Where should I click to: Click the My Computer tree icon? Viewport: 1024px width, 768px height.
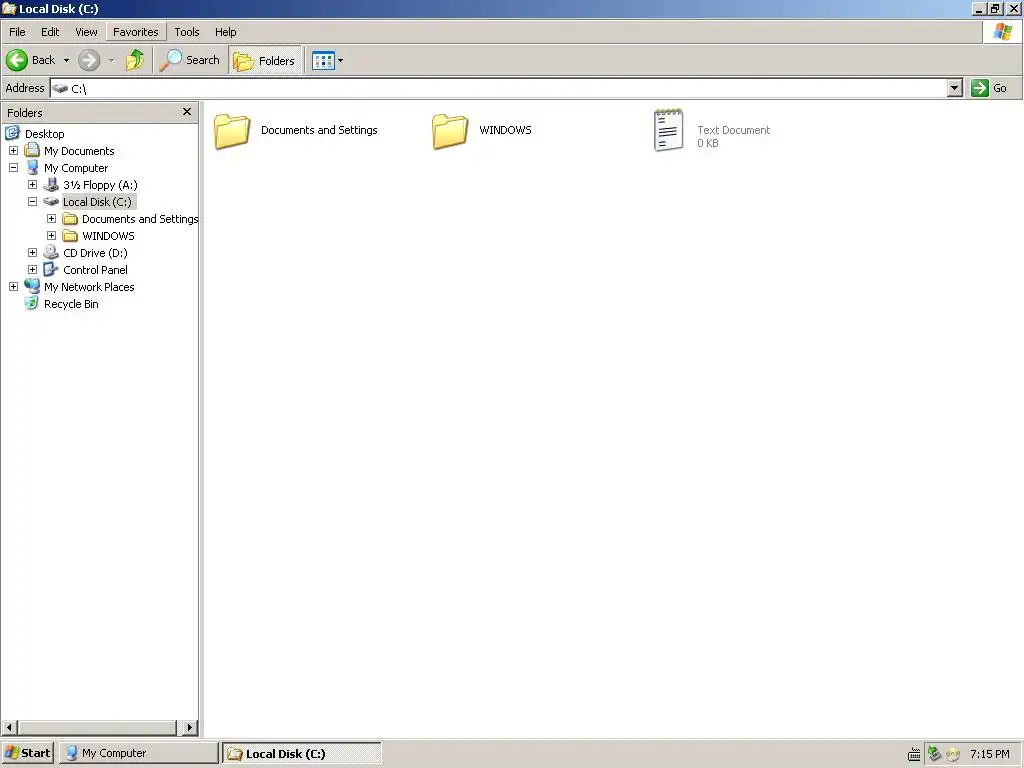33,167
